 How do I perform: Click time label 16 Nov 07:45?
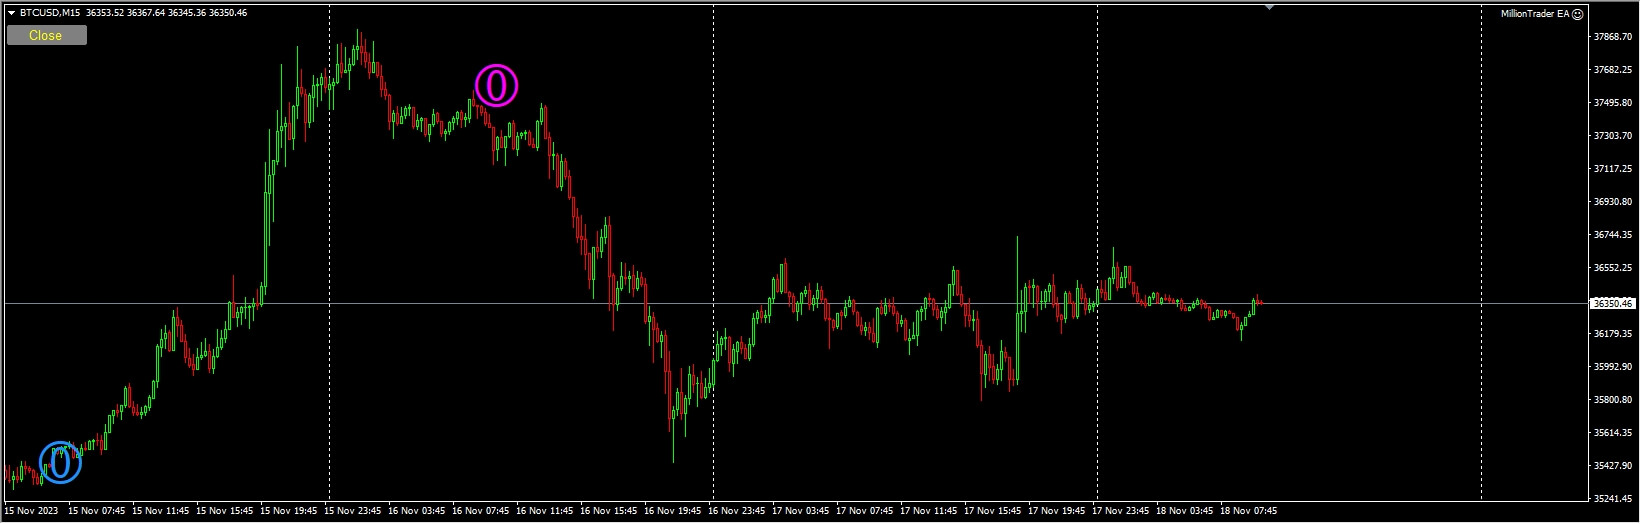pos(481,511)
